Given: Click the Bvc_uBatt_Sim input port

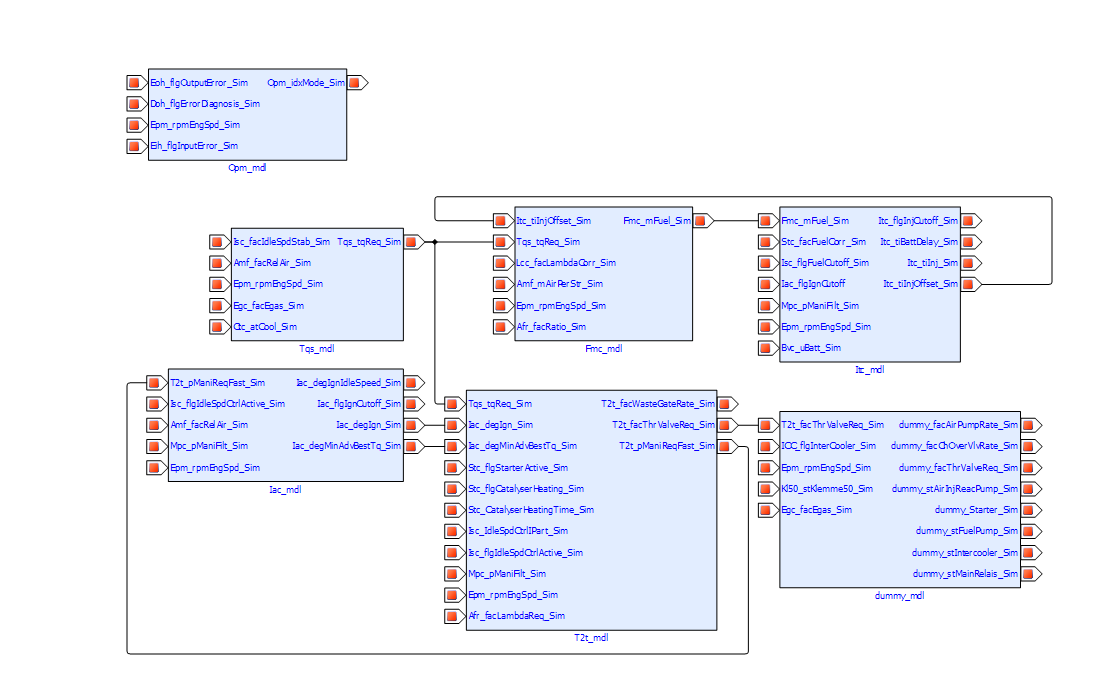Looking at the screenshot, I should click(765, 348).
